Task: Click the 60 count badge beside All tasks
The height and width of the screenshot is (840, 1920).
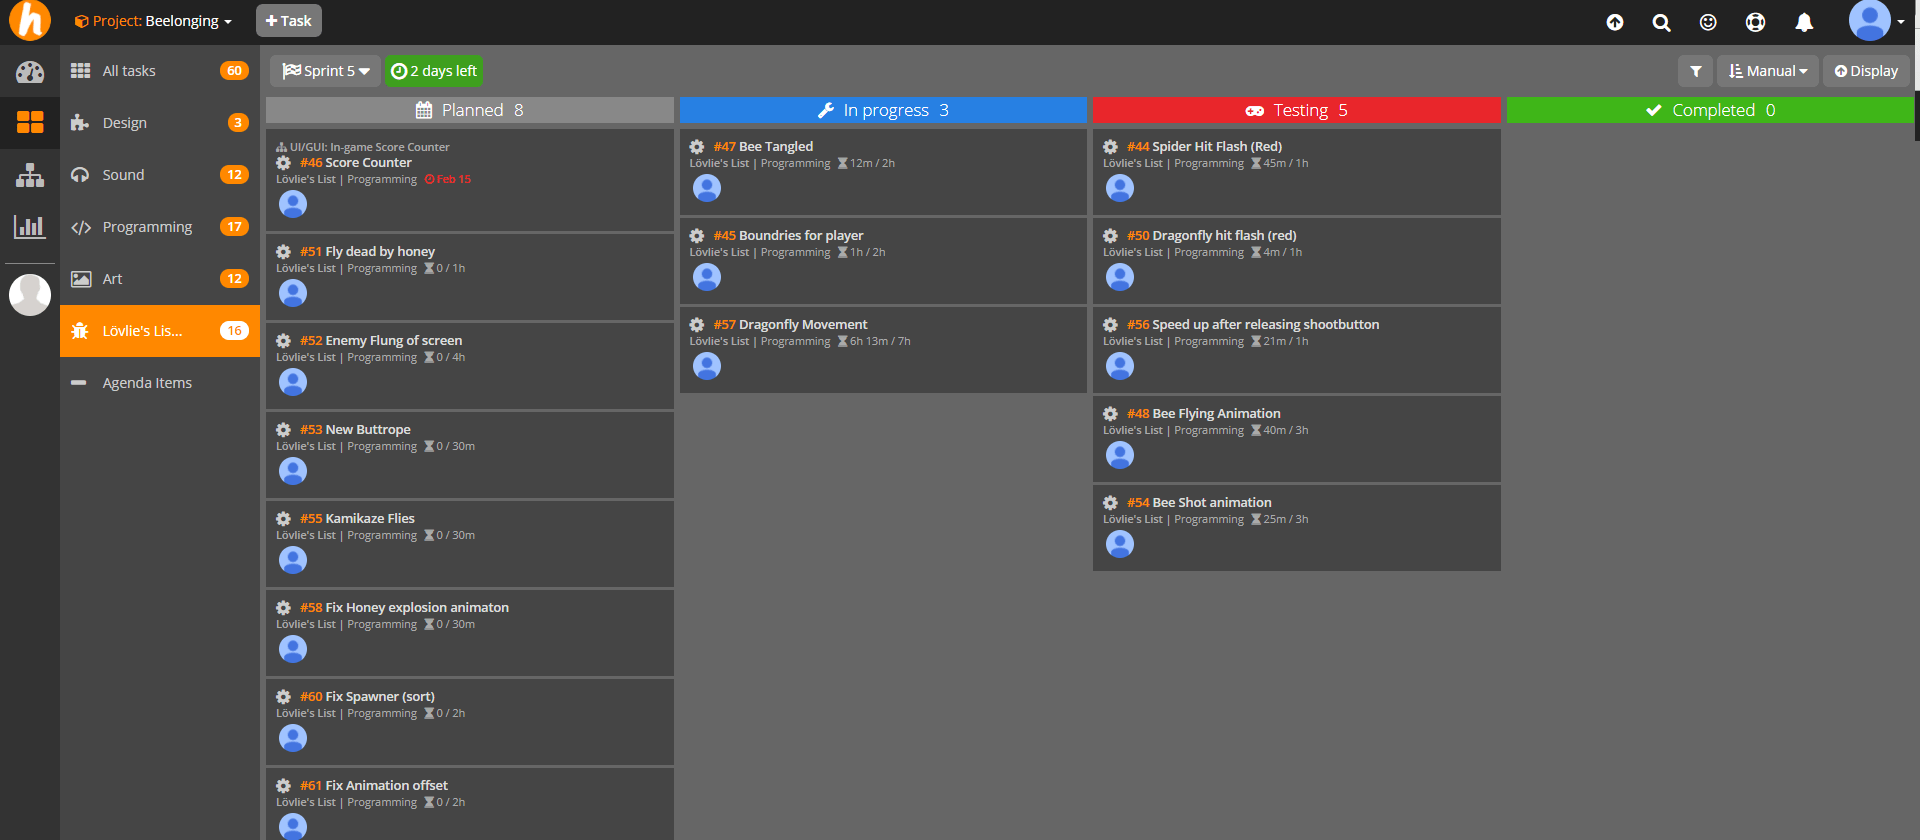Action: [x=234, y=71]
